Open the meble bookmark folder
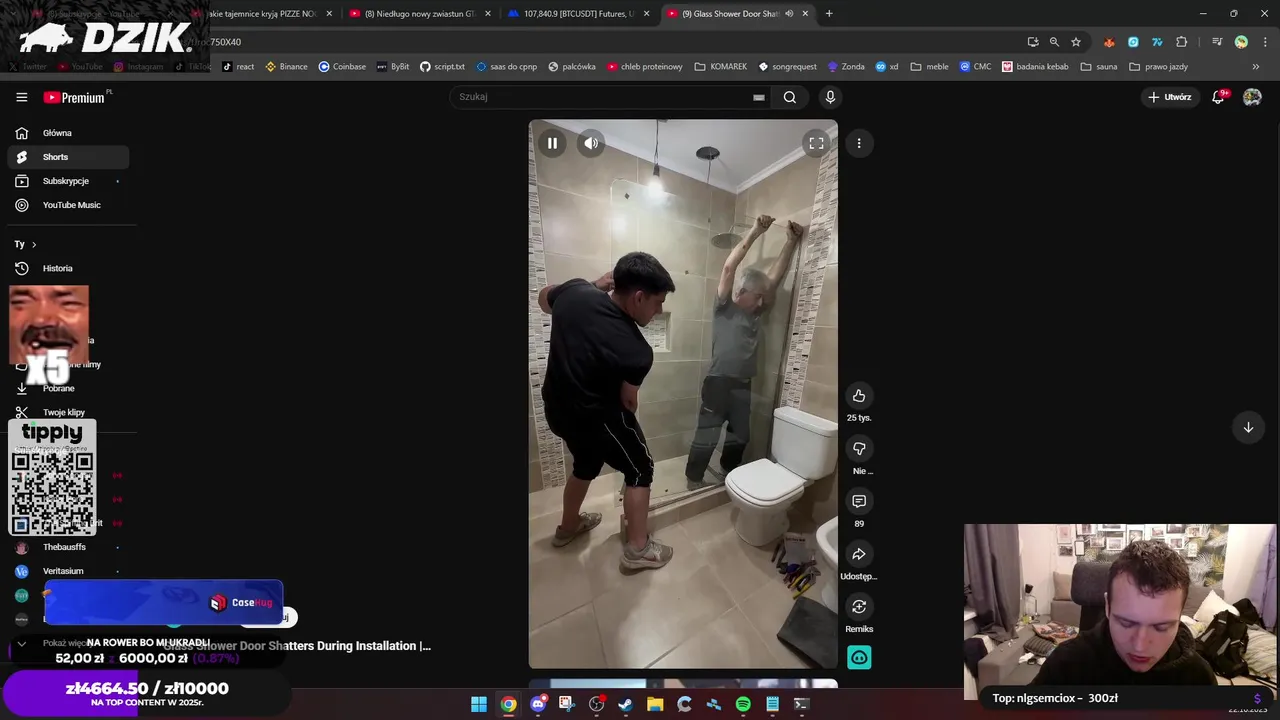This screenshot has height=720, width=1280. tap(929, 67)
